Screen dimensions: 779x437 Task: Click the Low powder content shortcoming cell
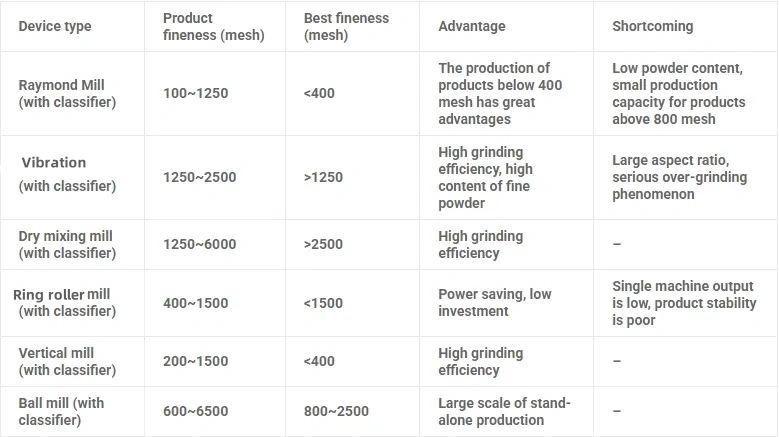click(678, 94)
